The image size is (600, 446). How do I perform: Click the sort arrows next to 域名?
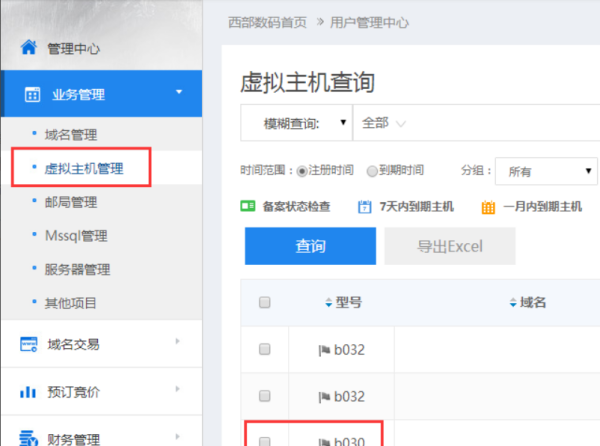[x=513, y=303]
